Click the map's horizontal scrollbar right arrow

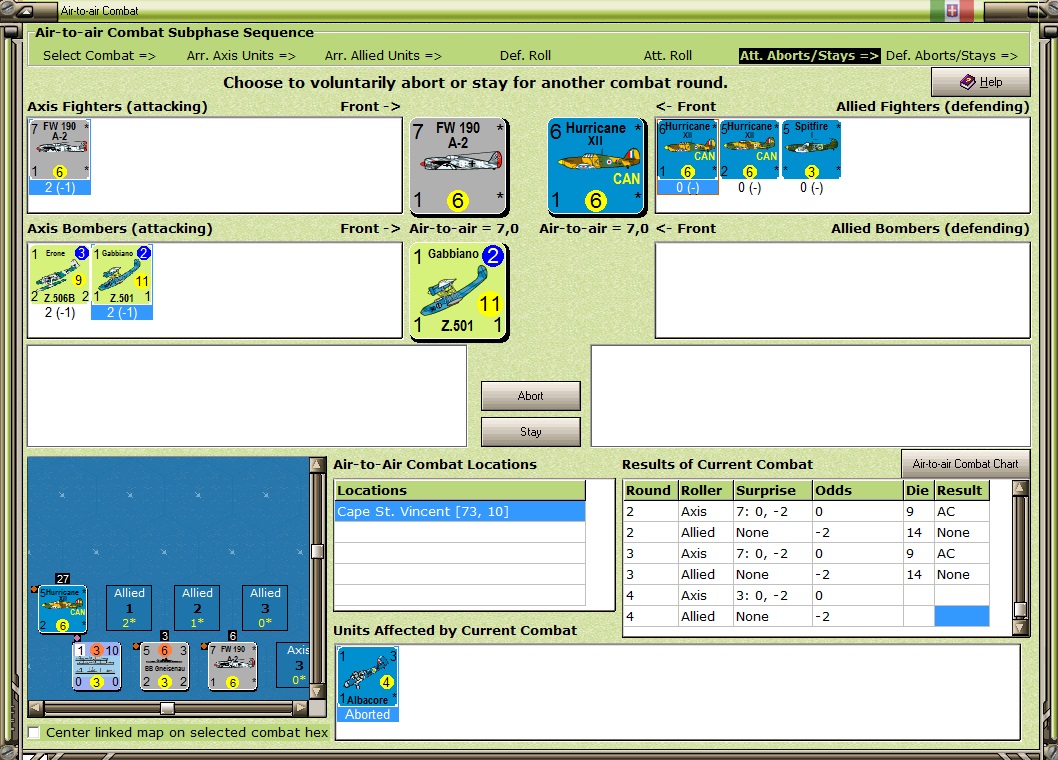tap(301, 708)
